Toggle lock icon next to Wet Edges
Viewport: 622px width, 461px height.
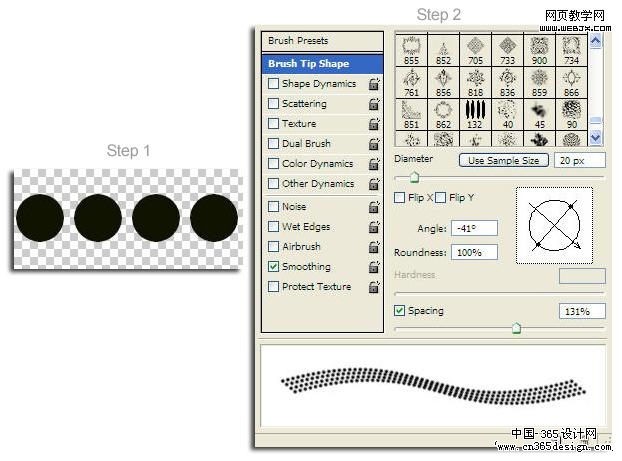point(374,227)
